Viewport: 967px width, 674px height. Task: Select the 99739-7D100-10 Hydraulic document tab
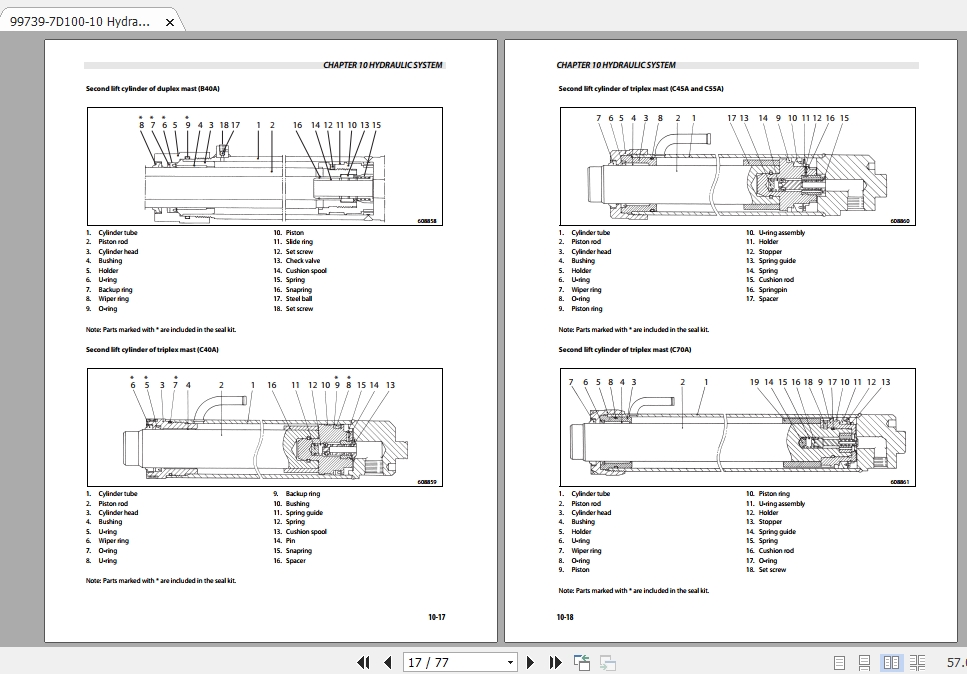click(x=80, y=19)
